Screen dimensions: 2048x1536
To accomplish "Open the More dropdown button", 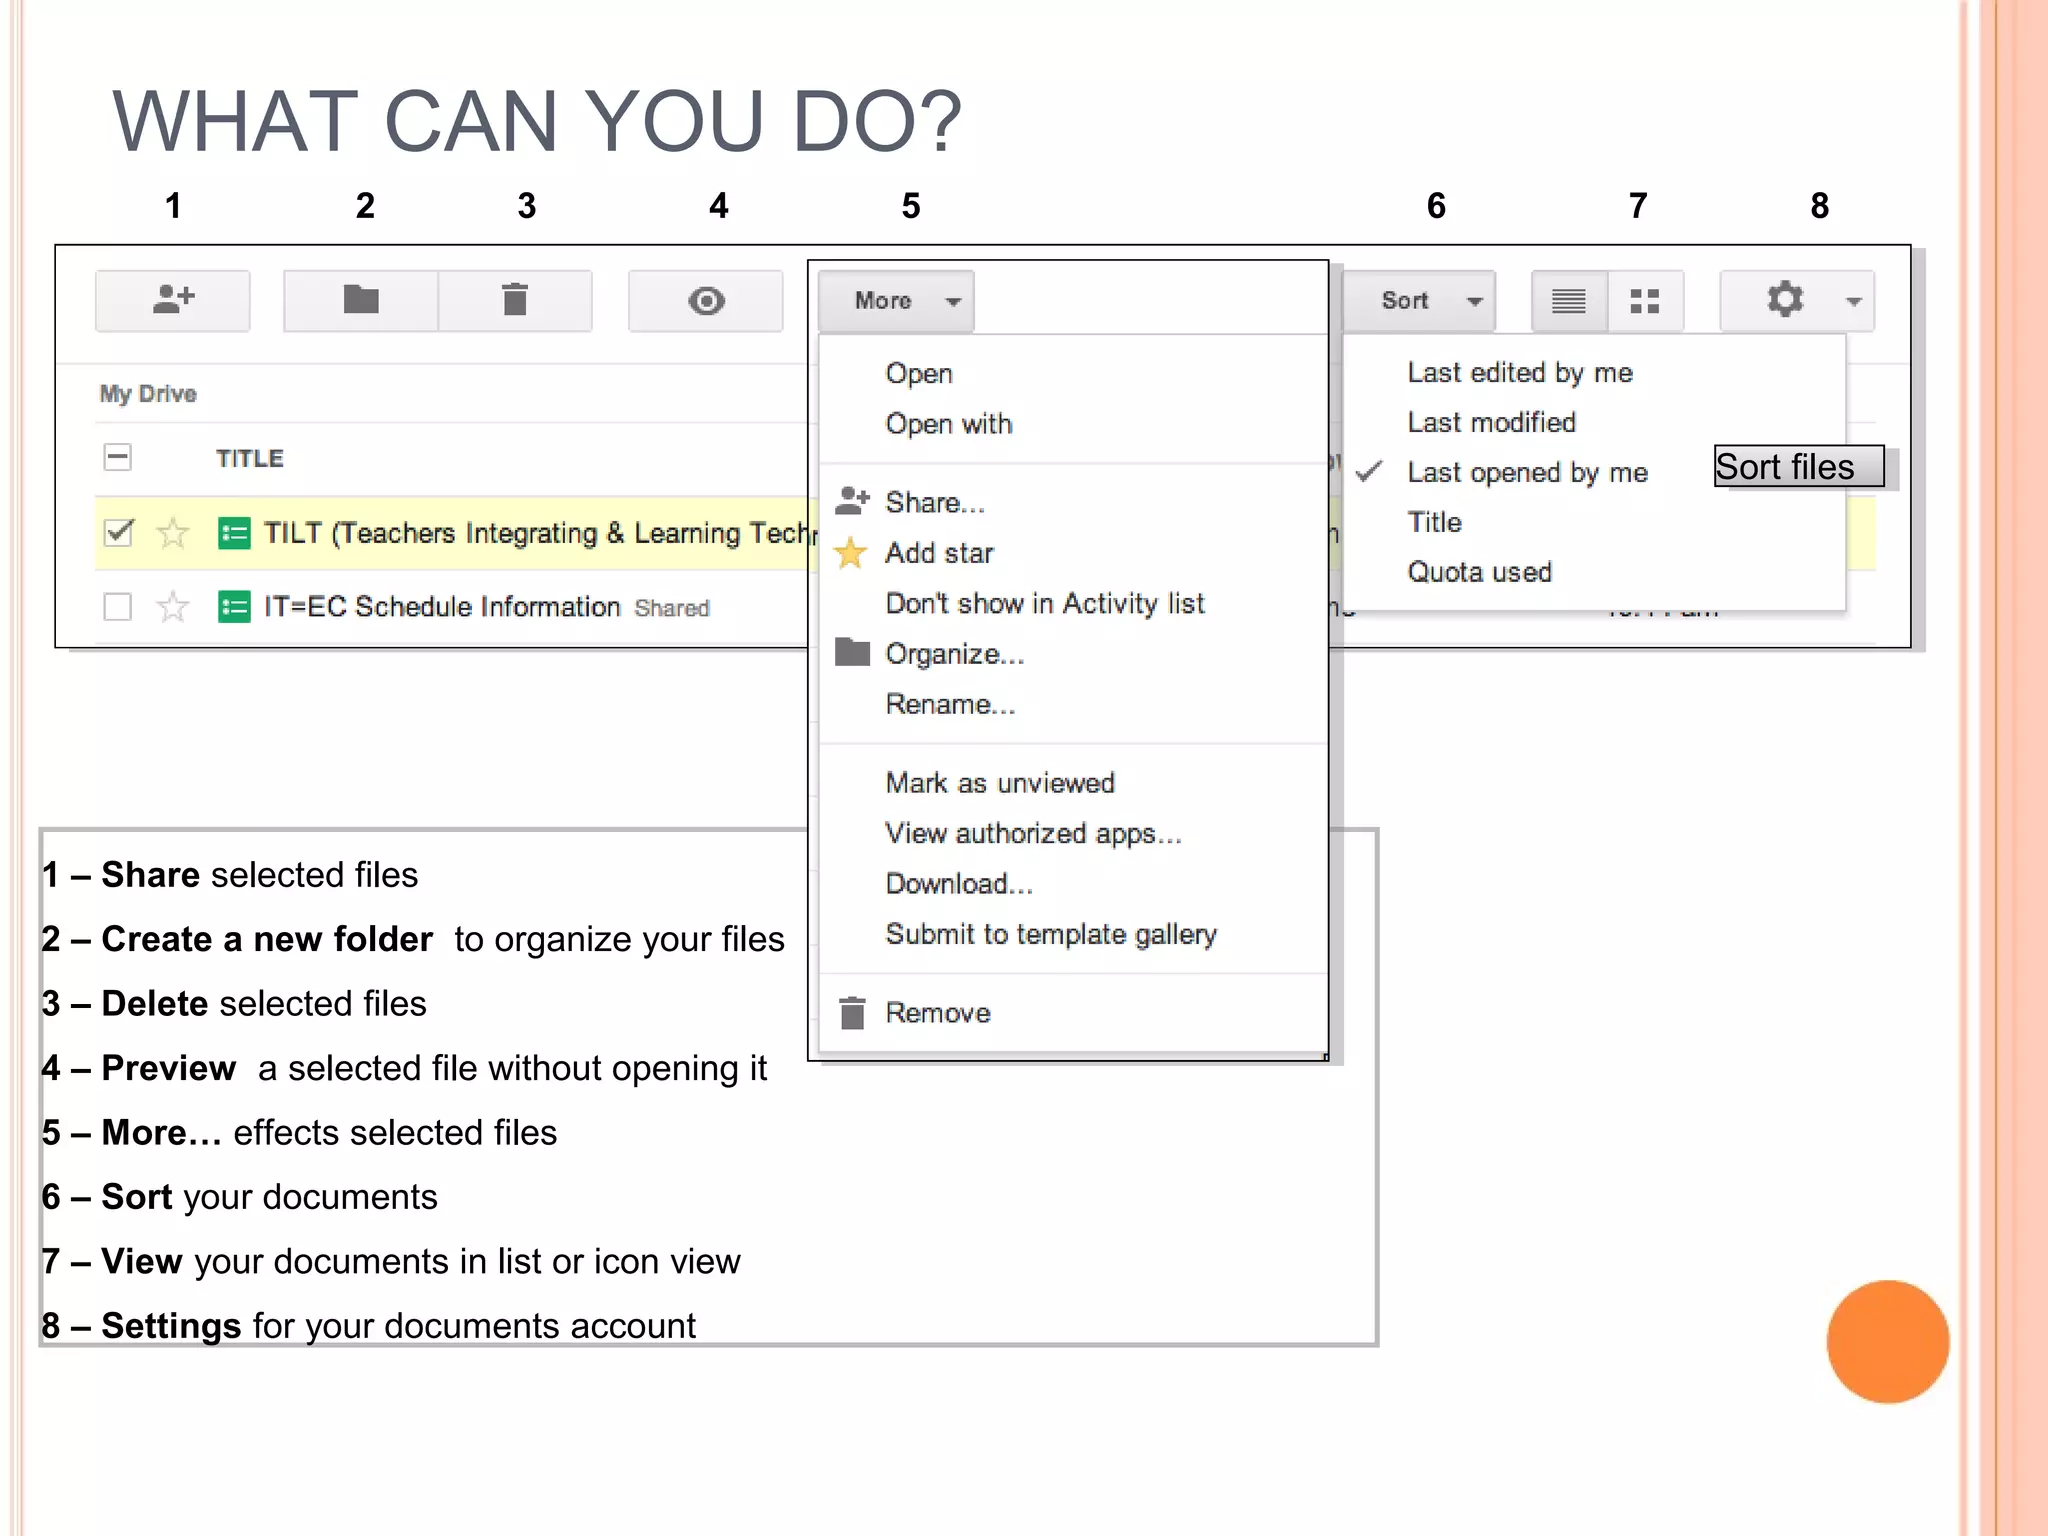I will click(x=896, y=300).
